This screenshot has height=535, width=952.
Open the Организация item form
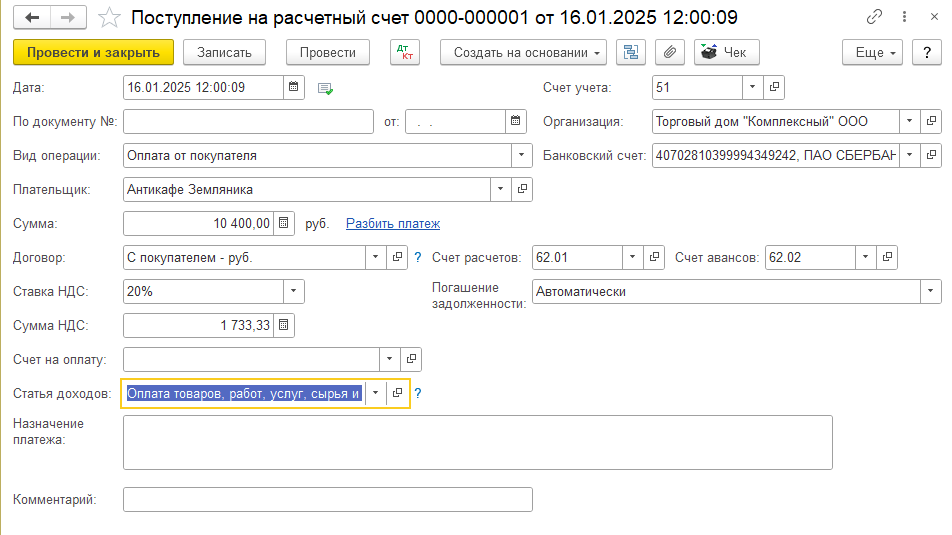click(x=931, y=121)
